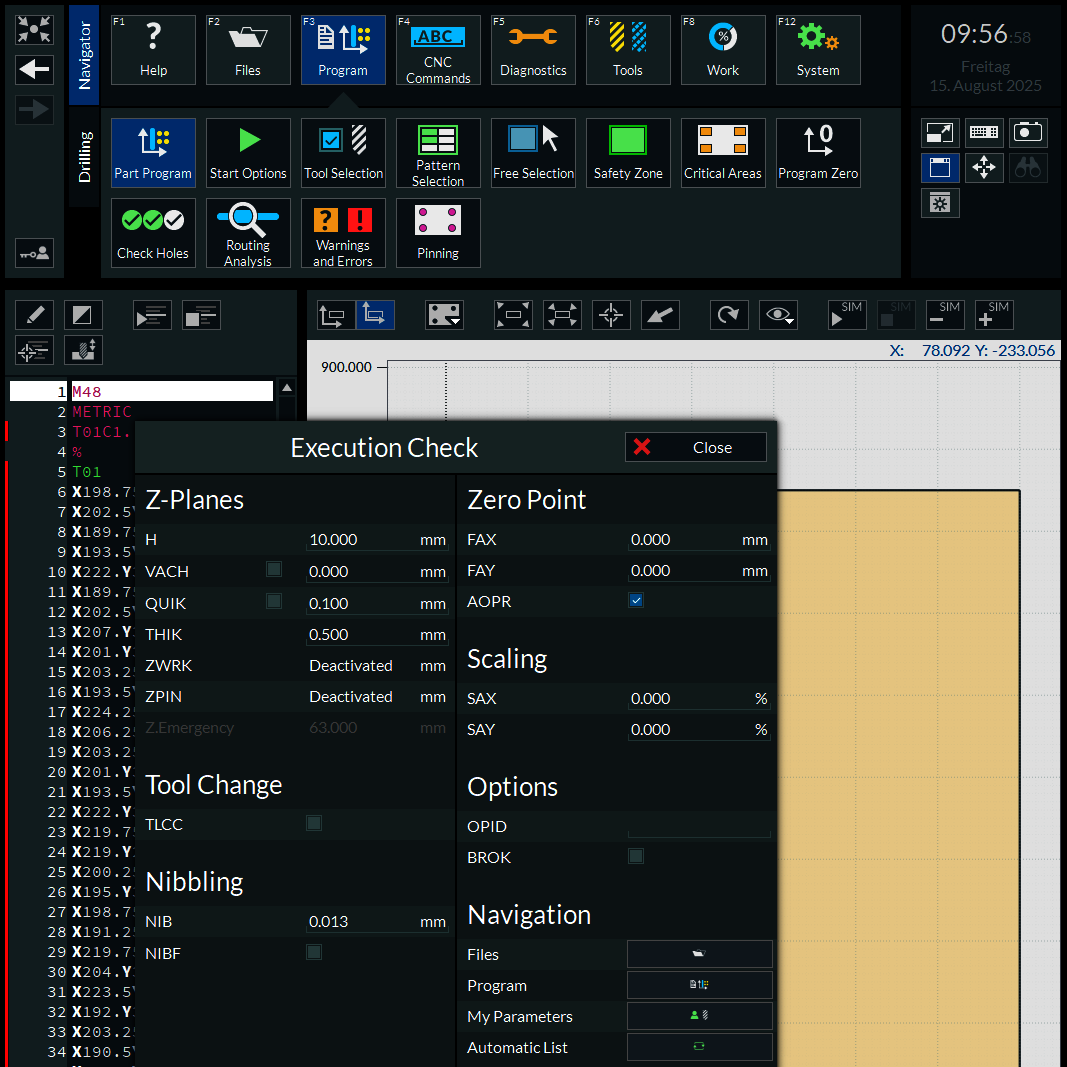Image resolution: width=1067 pixels, height=1067 pixels.
Task: Switch to the Drilling tab
Action: [84, 157]
